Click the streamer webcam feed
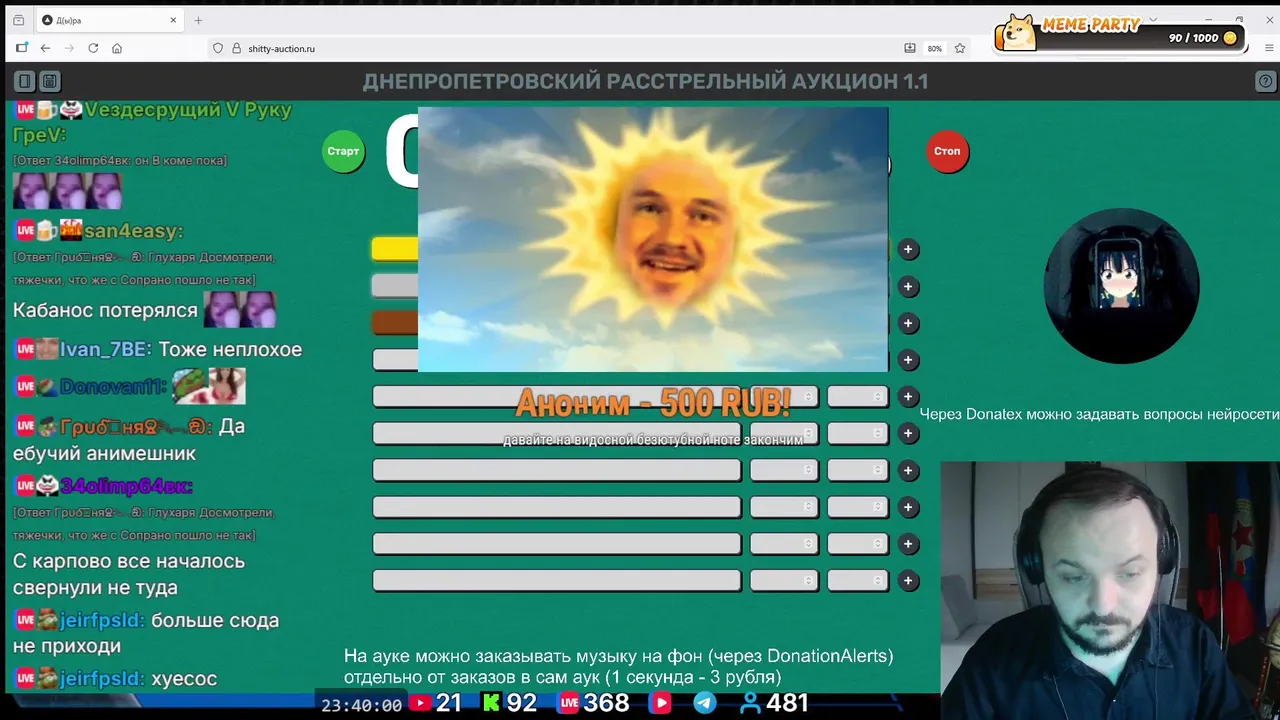 point(1110,590)
